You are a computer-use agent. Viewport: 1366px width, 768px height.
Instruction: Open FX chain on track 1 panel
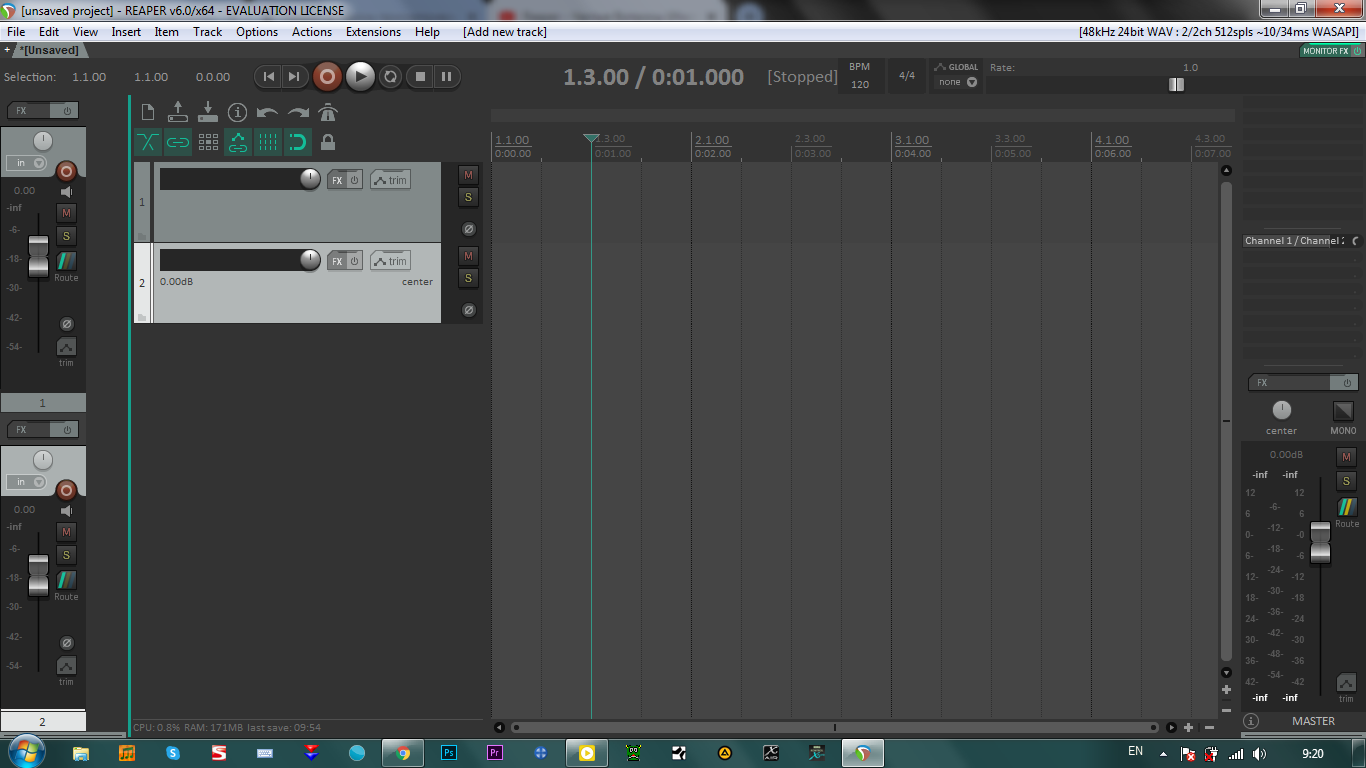337,180
